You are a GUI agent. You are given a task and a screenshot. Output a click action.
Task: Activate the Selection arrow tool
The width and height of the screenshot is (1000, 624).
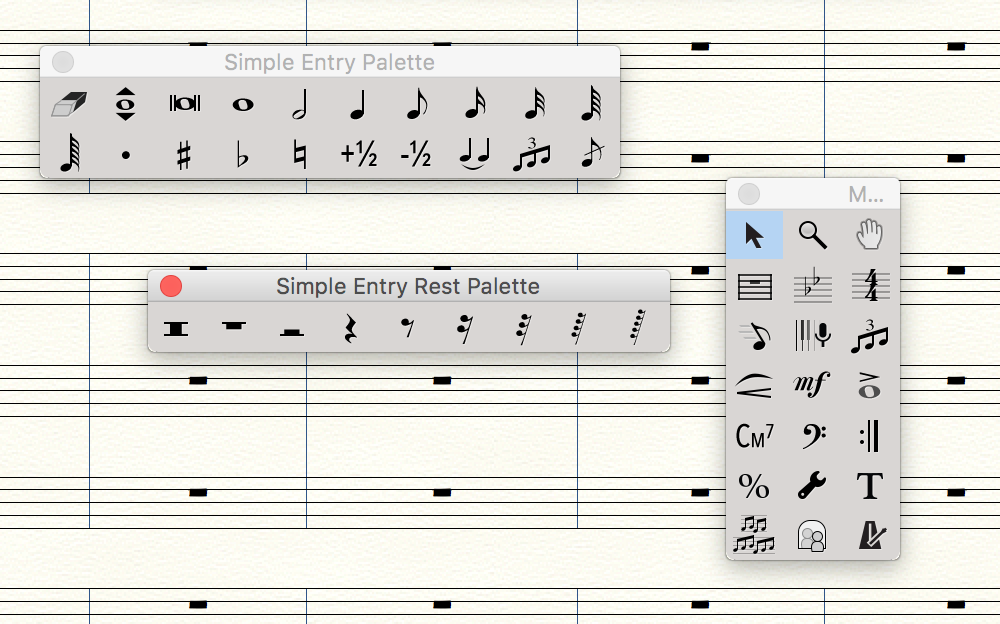(754, 235)
